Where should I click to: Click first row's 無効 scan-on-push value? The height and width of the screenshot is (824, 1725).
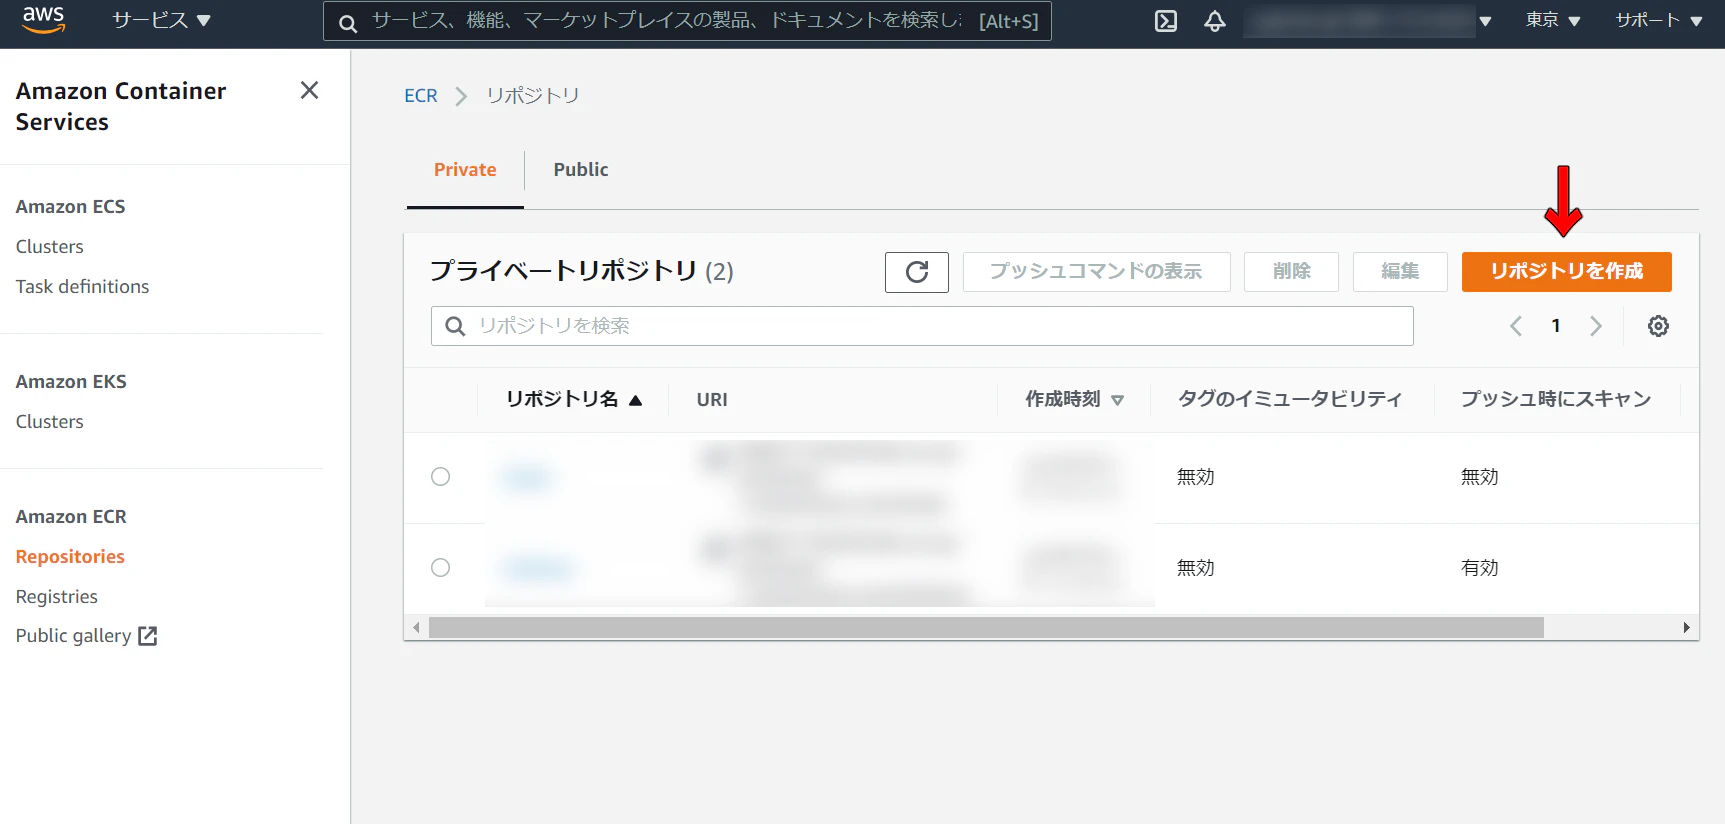(1480, 477)
